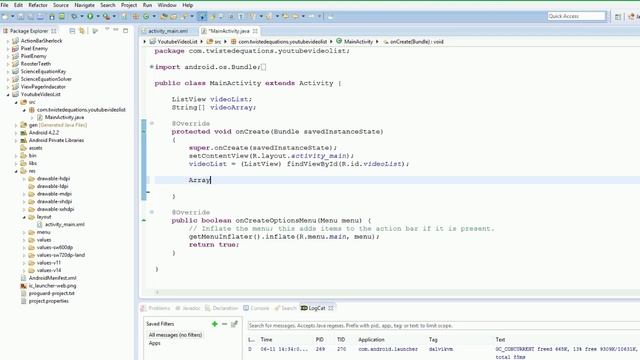Open the Android Virtual Device Manager icon
This screenshot has height=360, width=640.
pos(62,16)
